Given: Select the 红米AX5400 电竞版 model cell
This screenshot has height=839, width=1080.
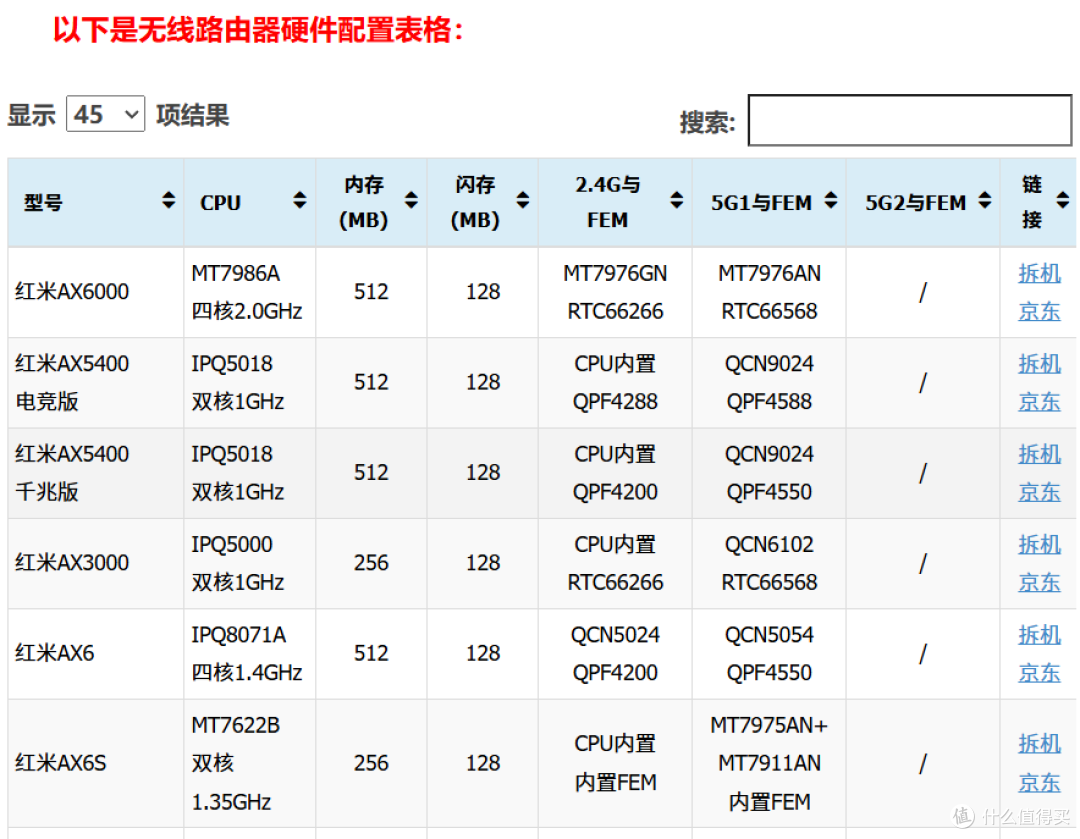Looking at the screenshot, I should tap(96, 382).
